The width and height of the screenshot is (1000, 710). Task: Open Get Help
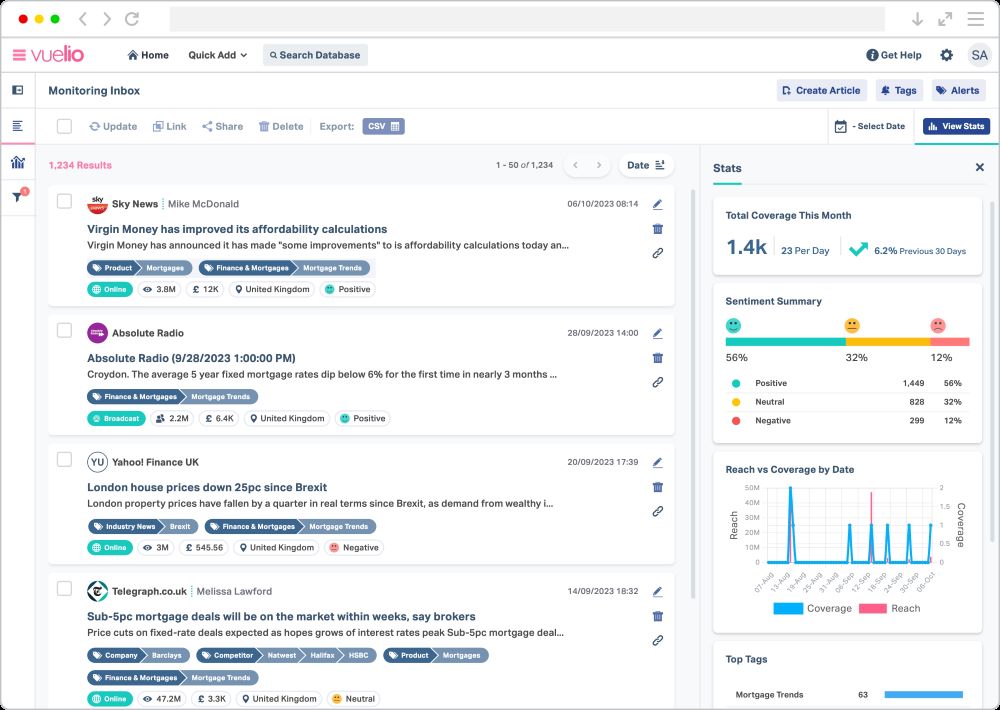(893, 55)
